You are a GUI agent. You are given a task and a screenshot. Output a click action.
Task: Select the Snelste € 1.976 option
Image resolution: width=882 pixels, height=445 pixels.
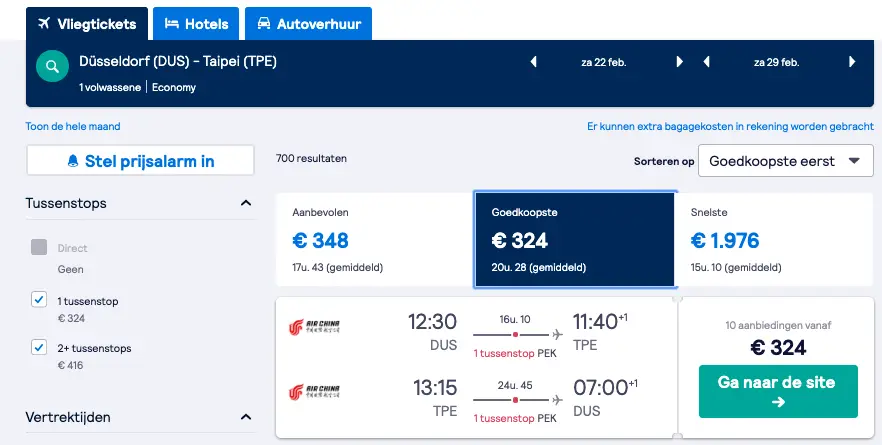[x=774, y=240]
